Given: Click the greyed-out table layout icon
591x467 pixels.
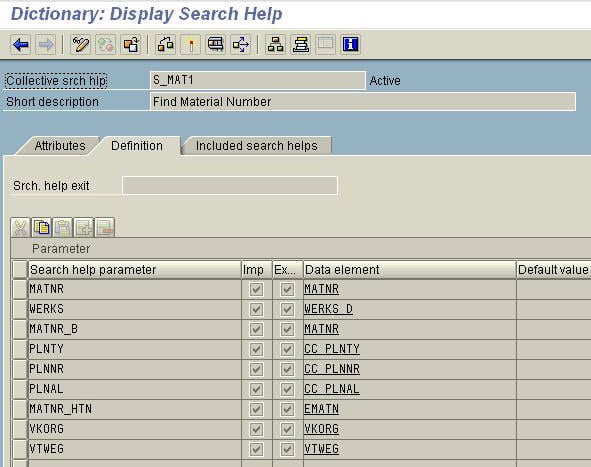Looking at the screenshot, I should click(325, 45).
